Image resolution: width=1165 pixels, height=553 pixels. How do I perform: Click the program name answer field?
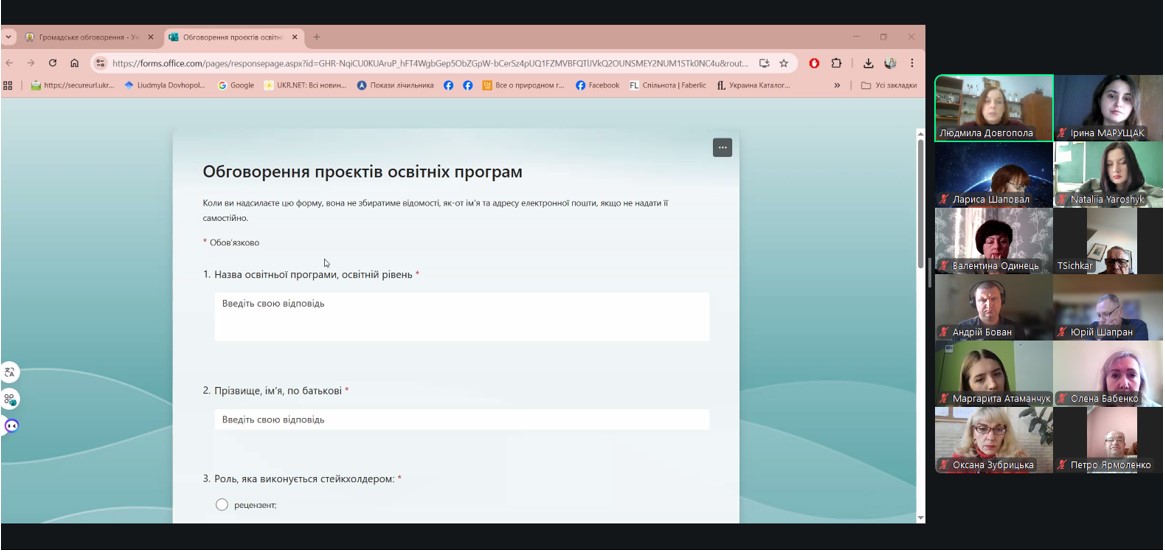461,316
